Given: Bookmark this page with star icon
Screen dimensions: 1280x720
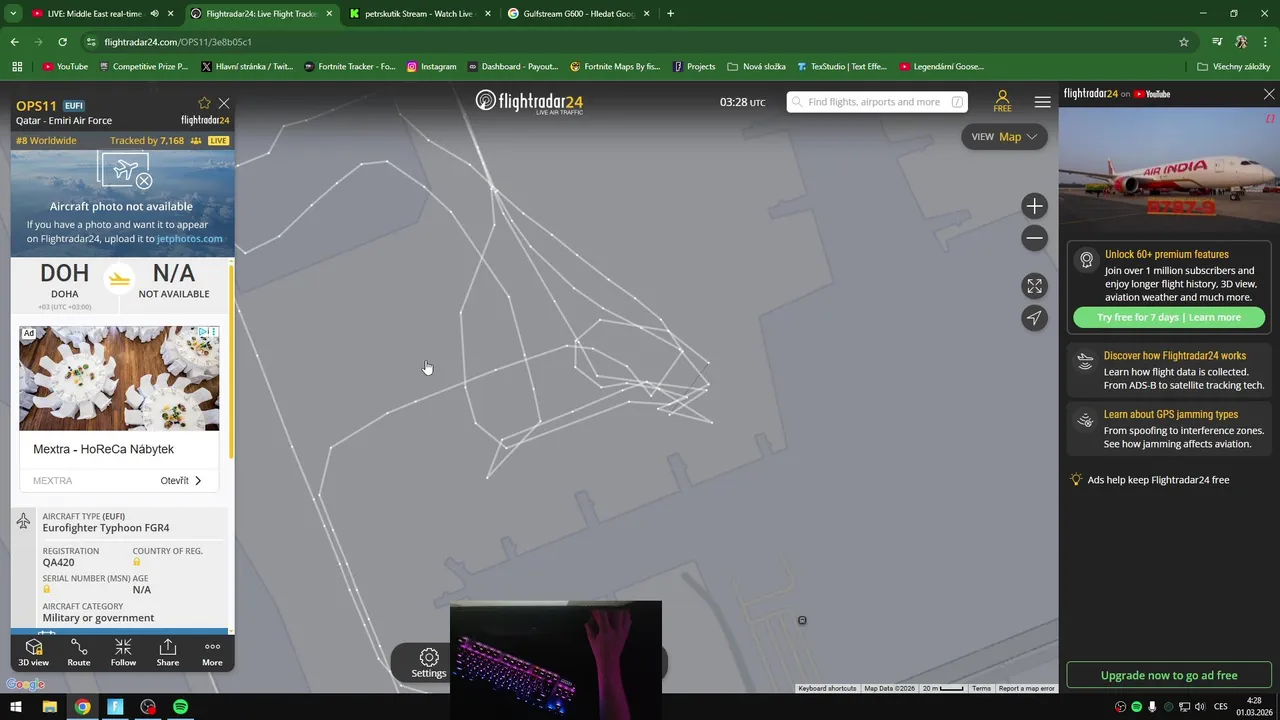Looking at the screenshot, I should 1184,42.
